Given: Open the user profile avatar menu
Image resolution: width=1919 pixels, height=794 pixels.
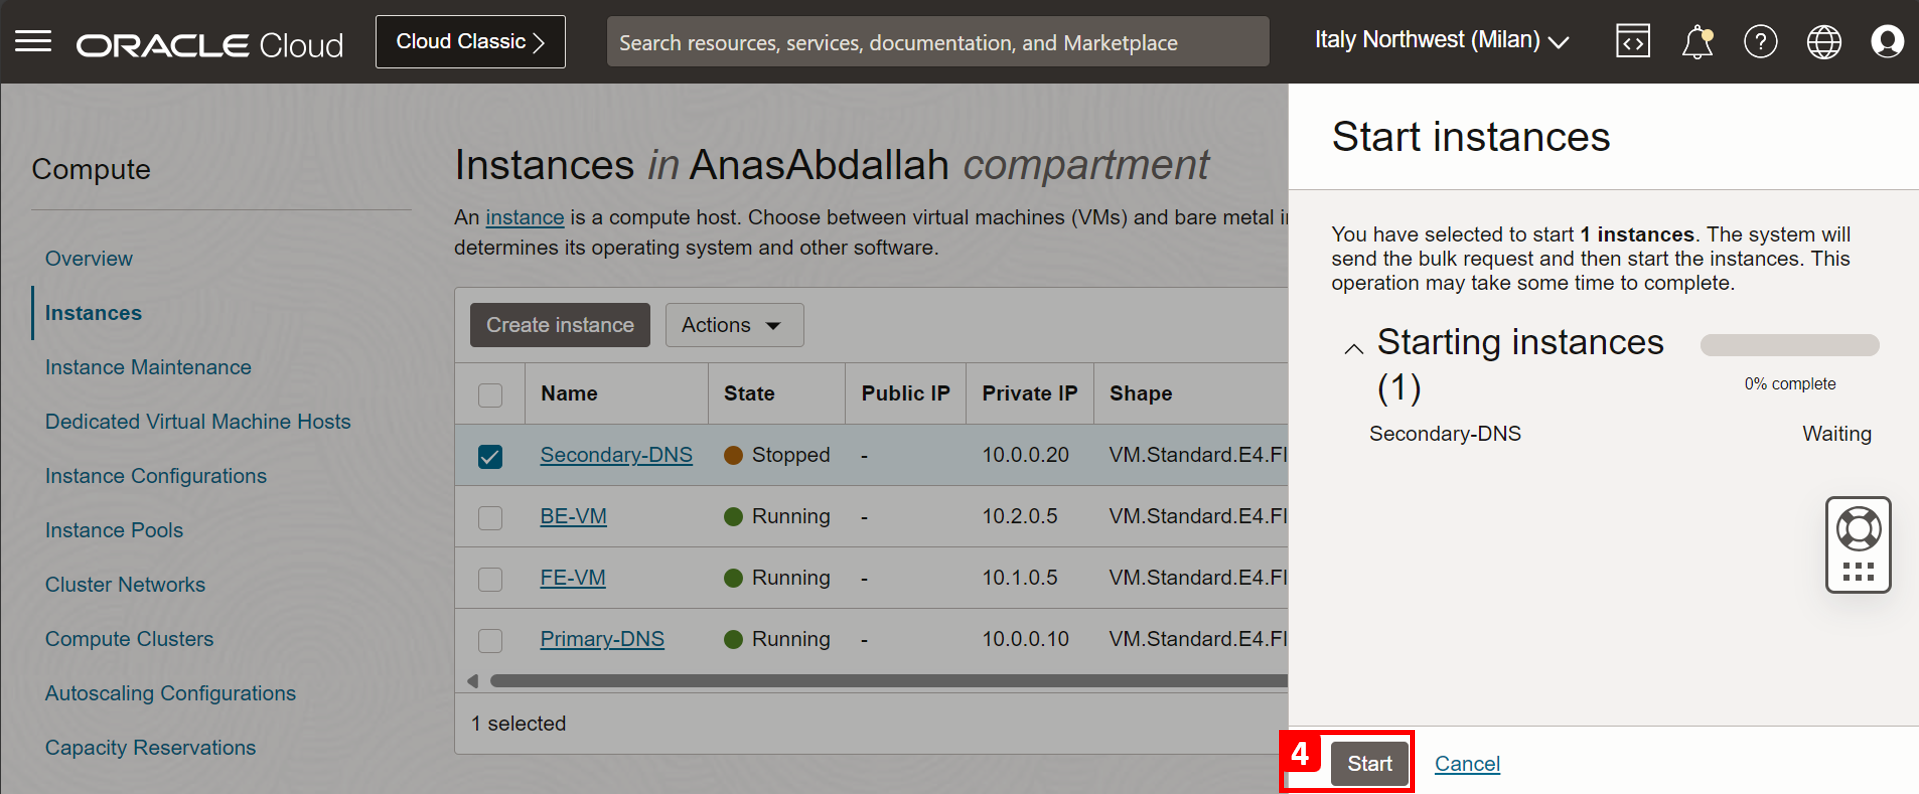Looking at the screenshot, I should pyautogui.click(x=1887, y=42).
